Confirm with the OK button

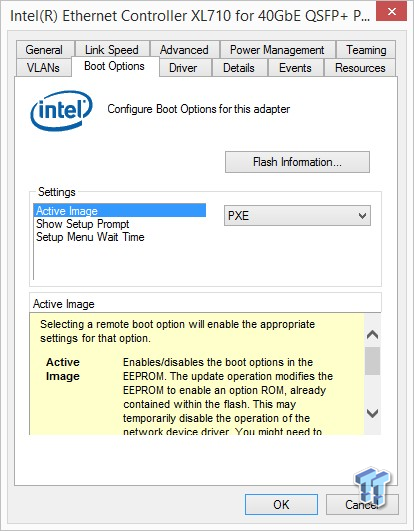tap(281, 505)
